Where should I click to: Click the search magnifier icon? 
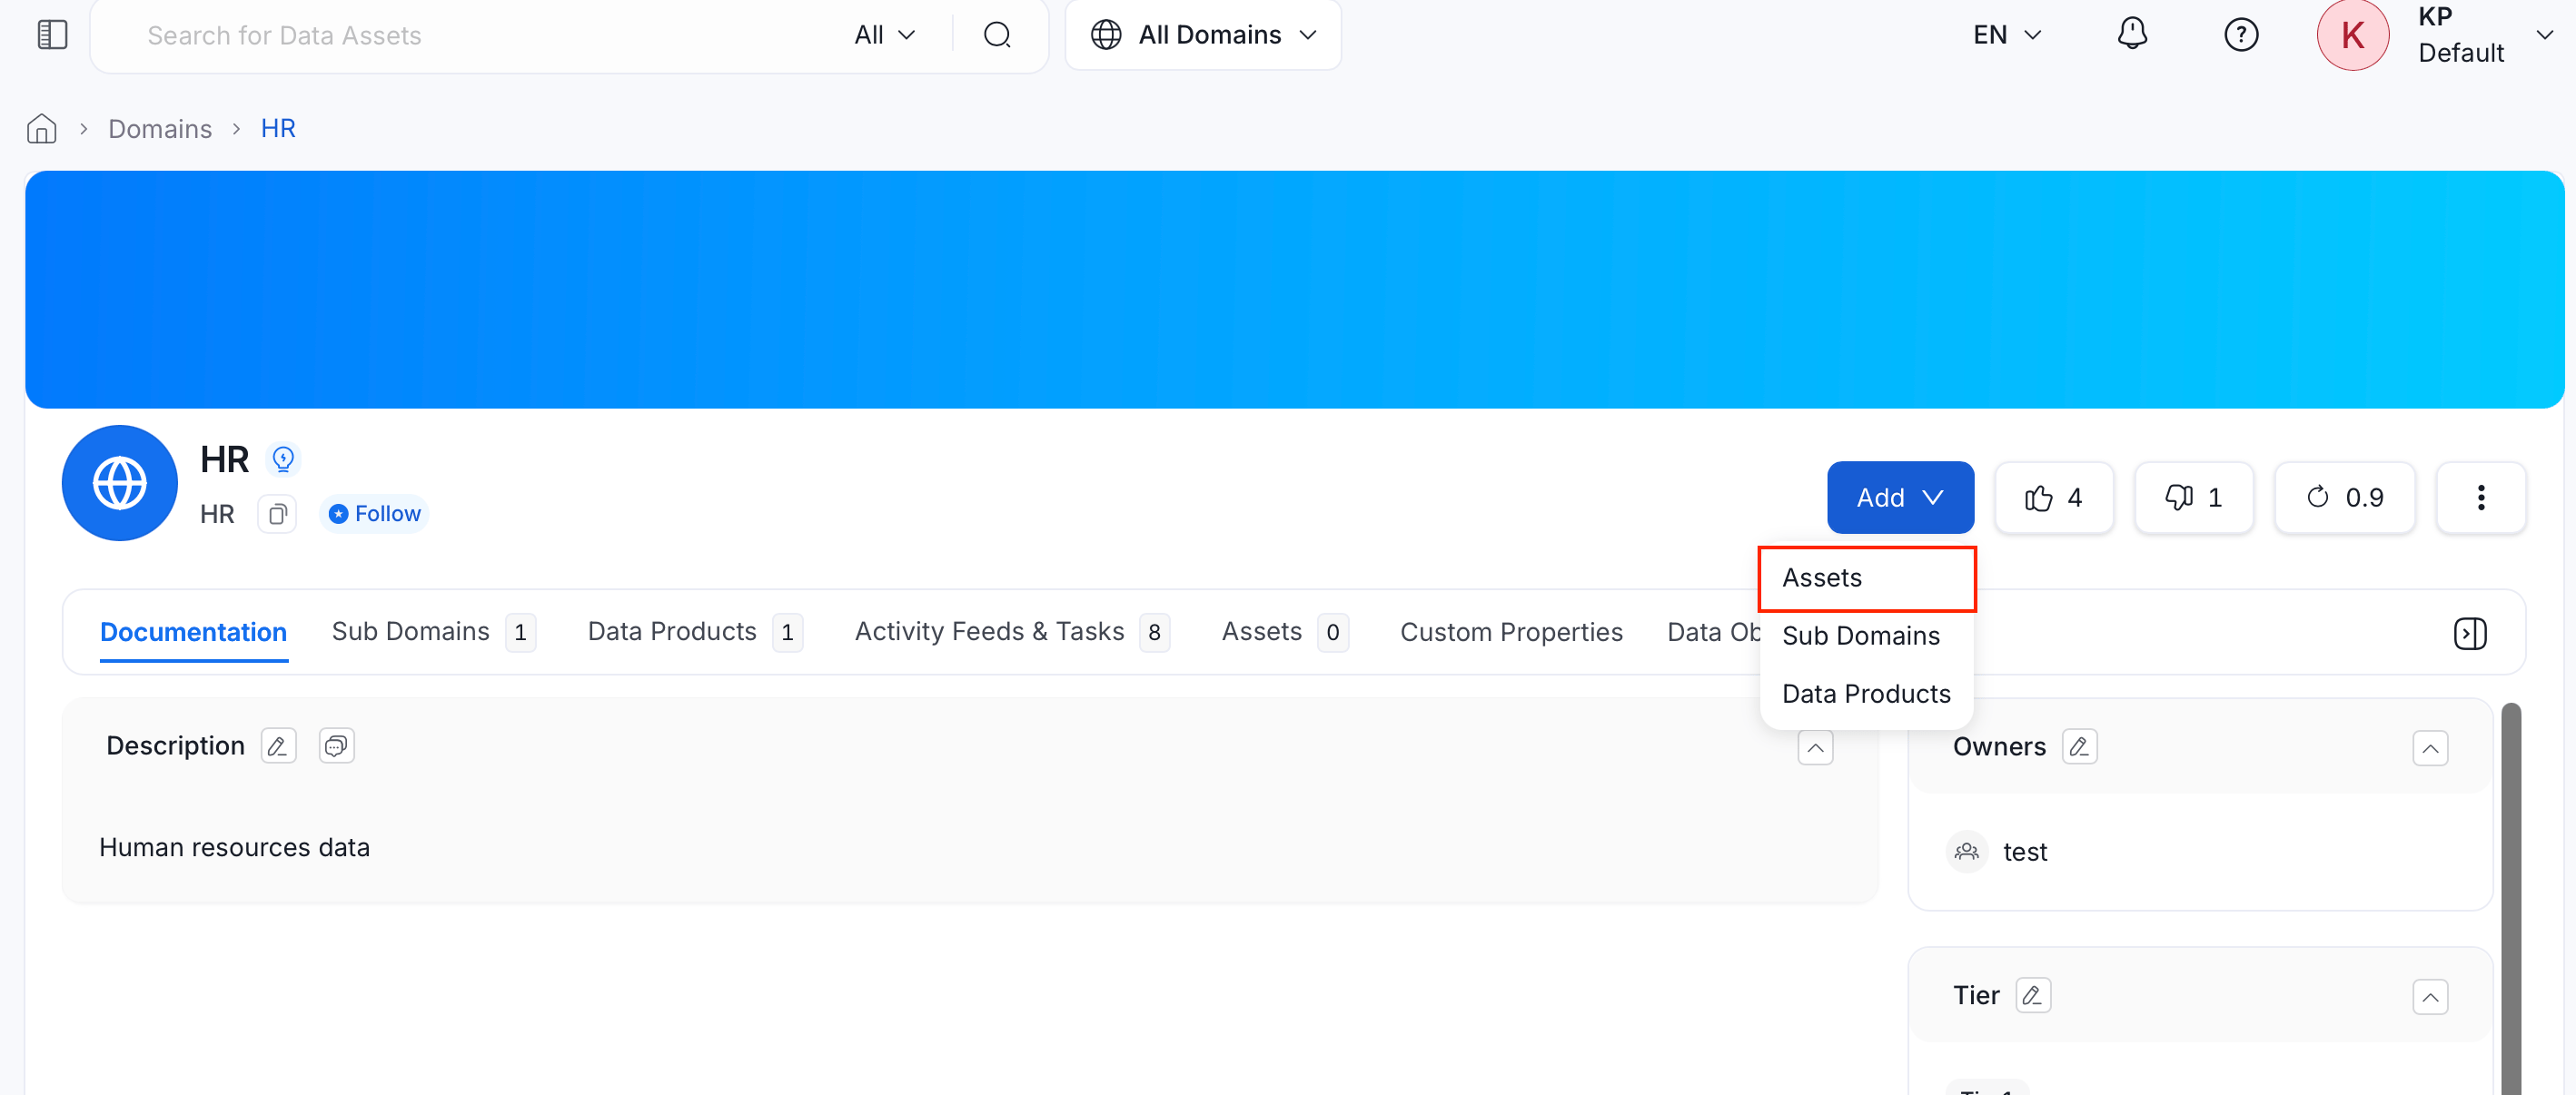[997, 35]
